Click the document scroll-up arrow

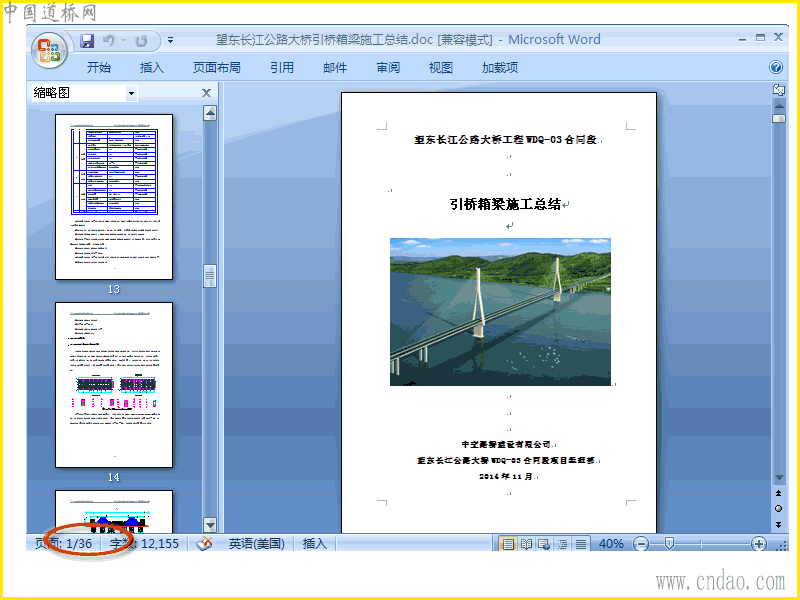[779, 106]
